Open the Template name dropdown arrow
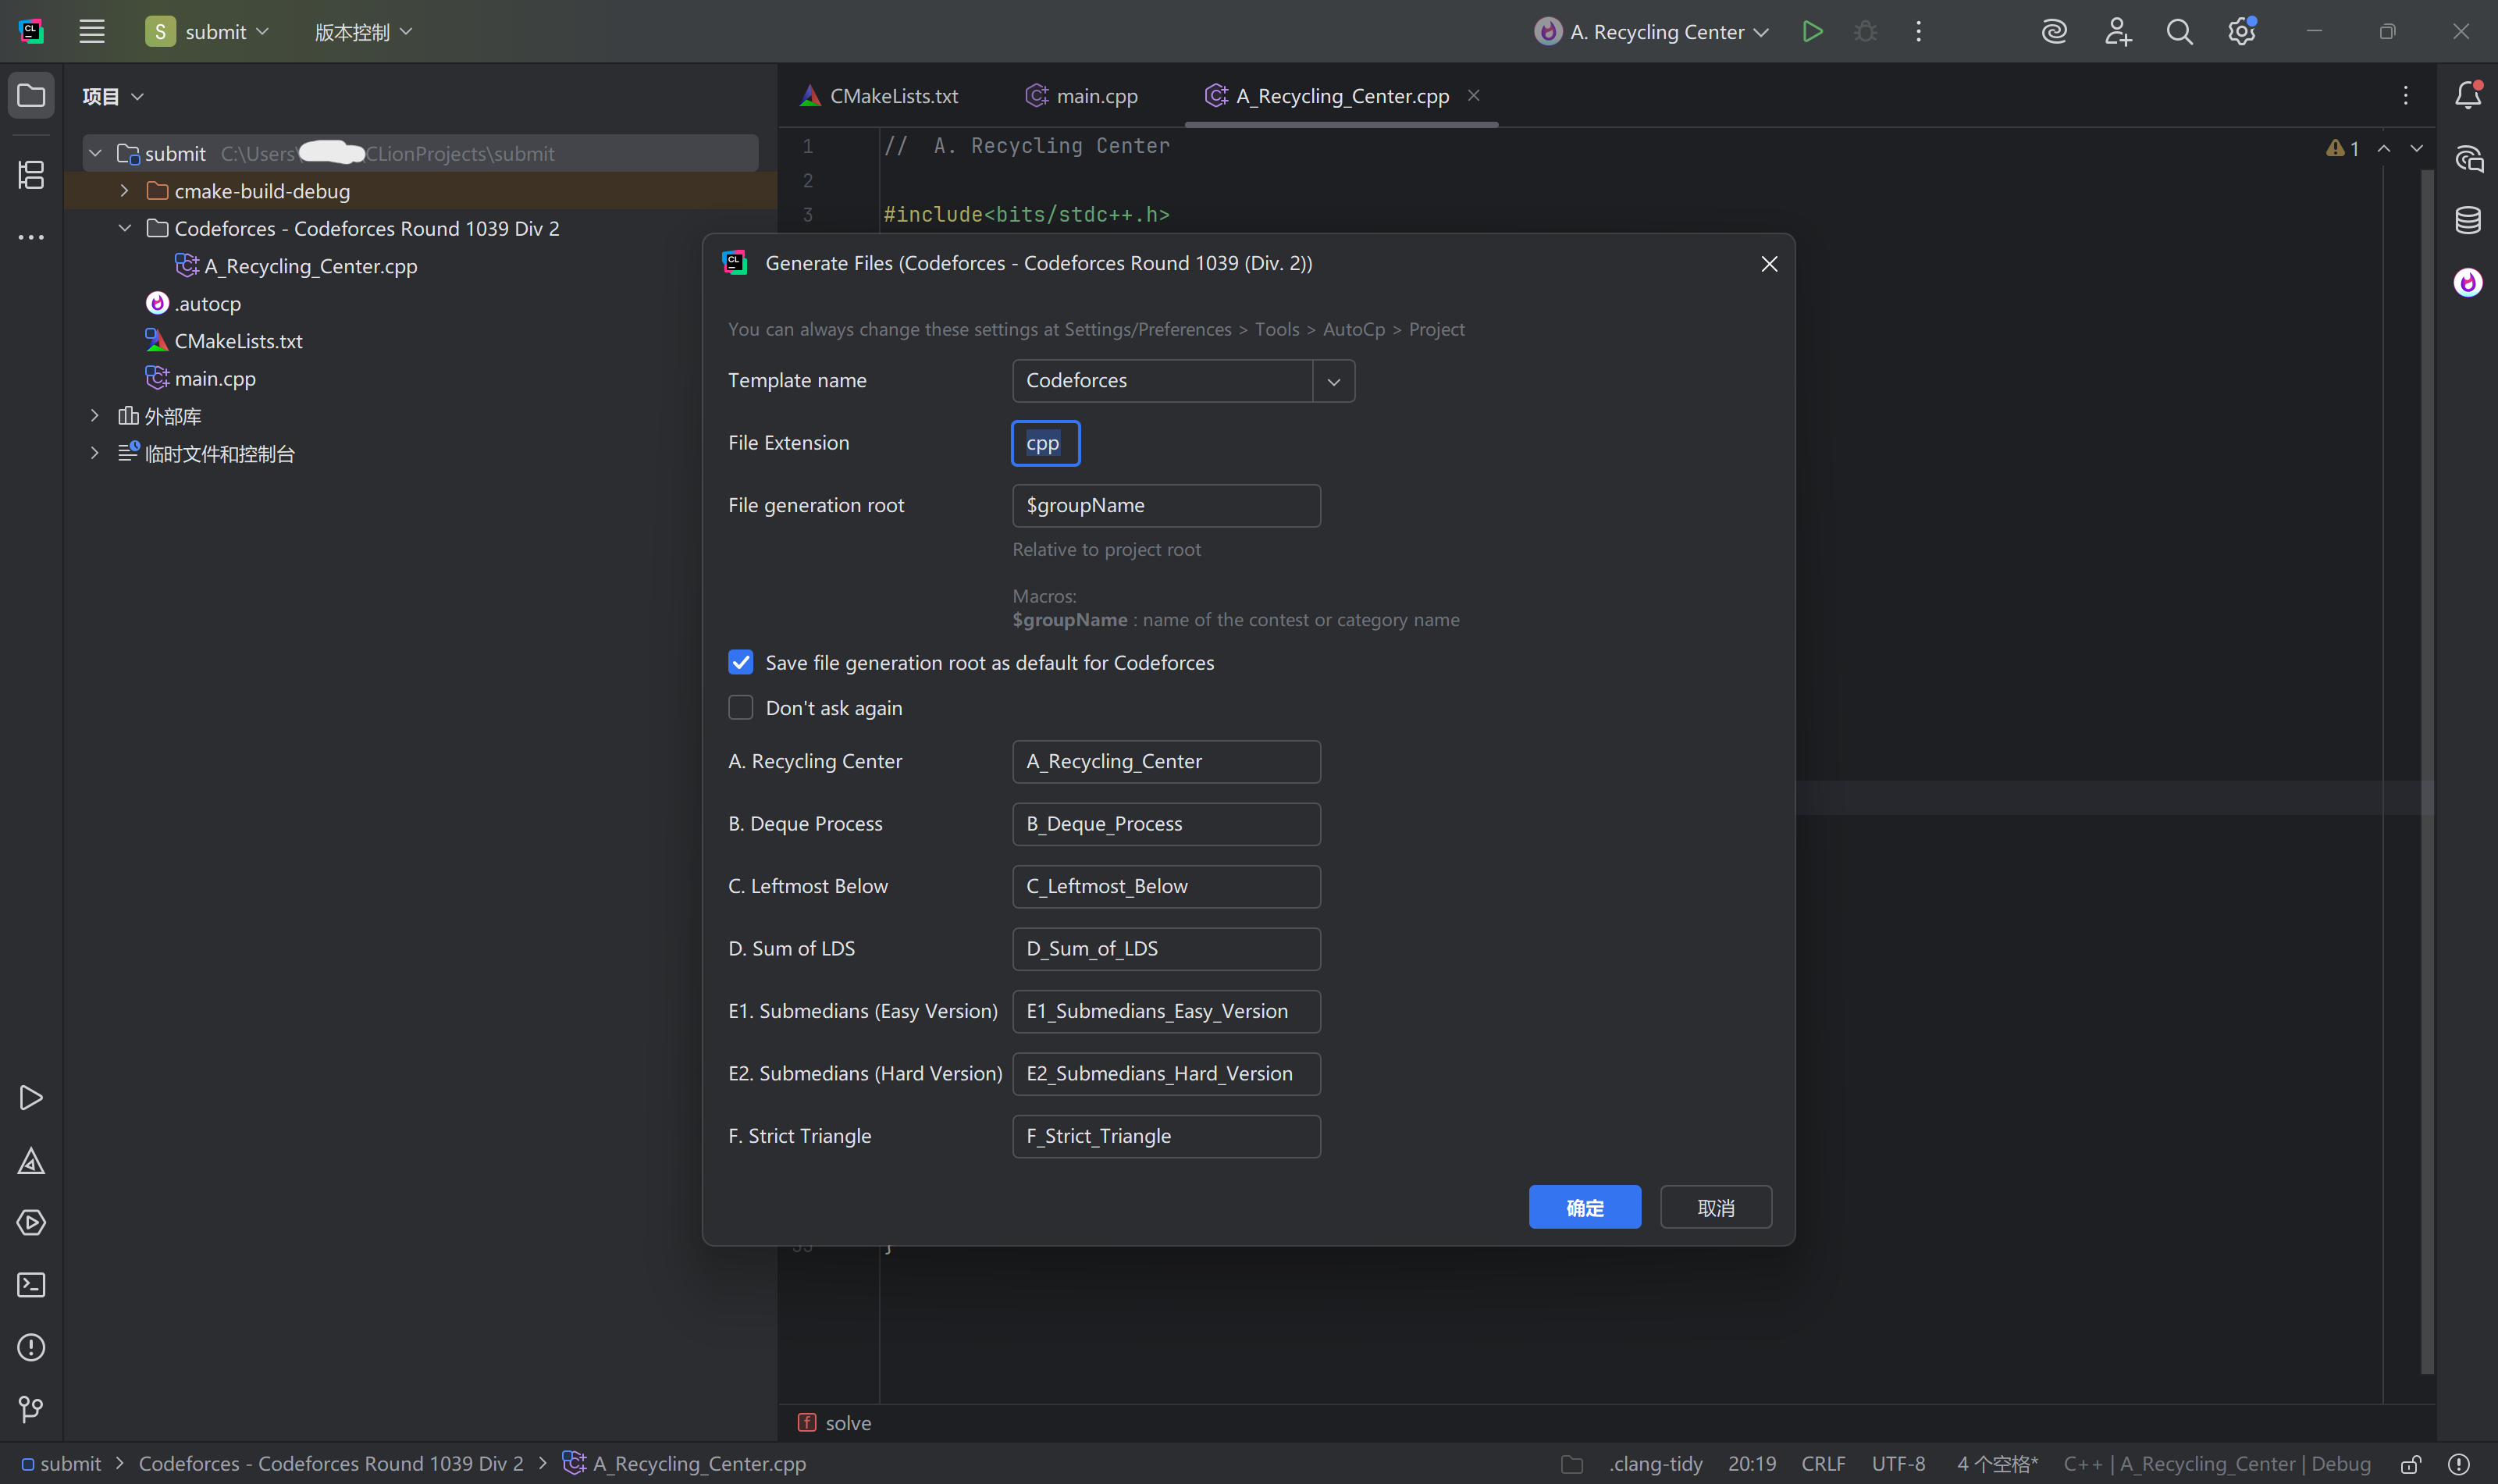 1333,381
